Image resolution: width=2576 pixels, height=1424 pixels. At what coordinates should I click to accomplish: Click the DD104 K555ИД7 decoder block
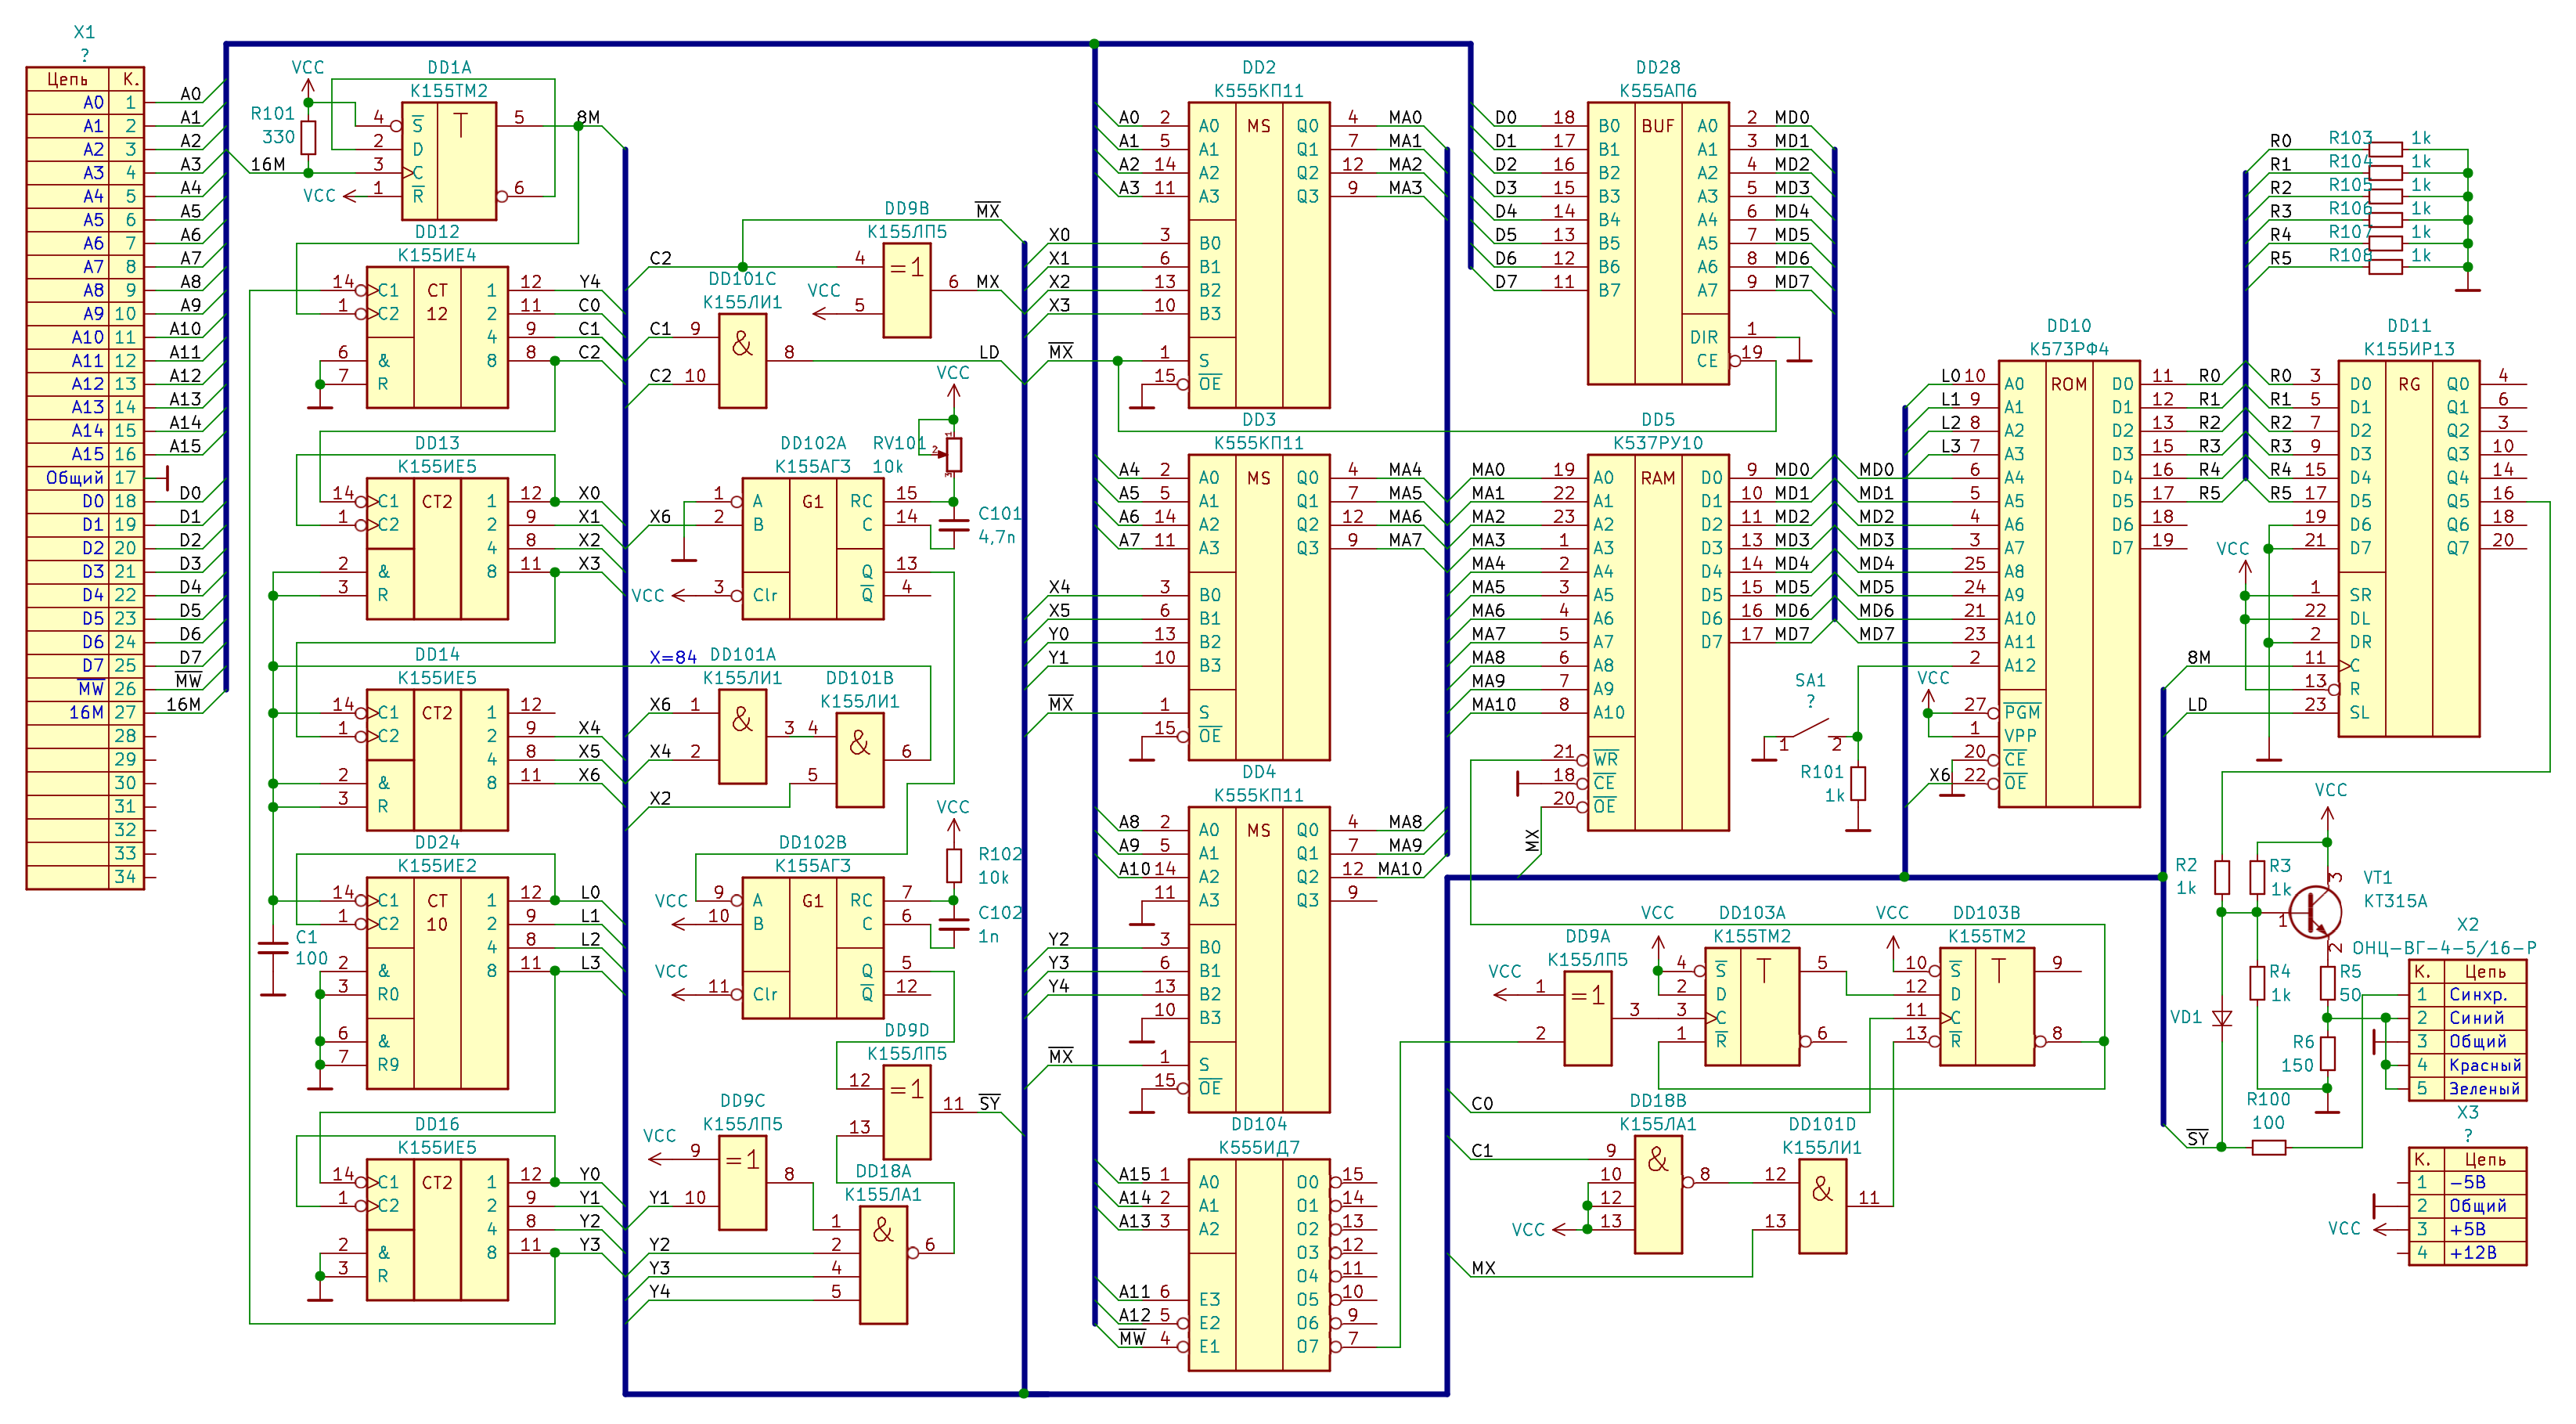1259,1265
